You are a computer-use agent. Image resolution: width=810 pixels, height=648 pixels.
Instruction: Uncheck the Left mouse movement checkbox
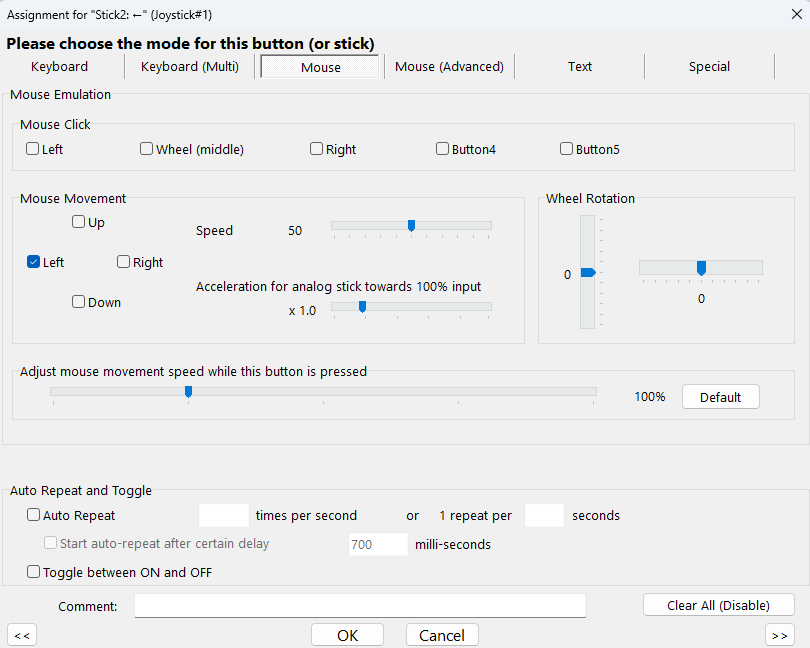pos(33,262)
